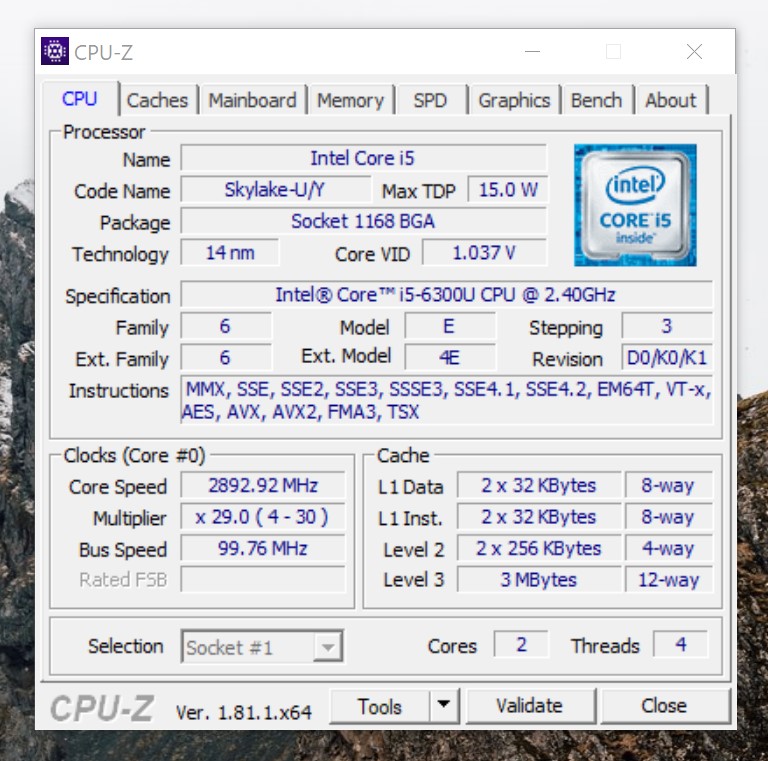Click the 15.0 W Max TDP value

(508, 190)
